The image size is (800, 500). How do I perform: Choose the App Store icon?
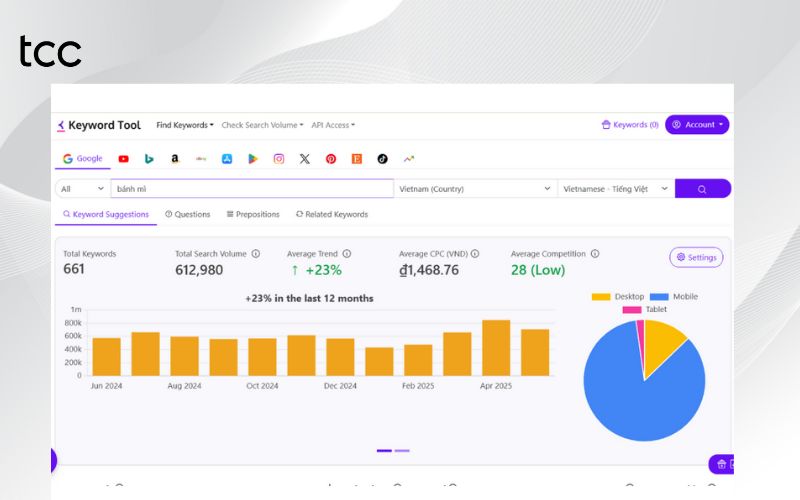[227, 159]
